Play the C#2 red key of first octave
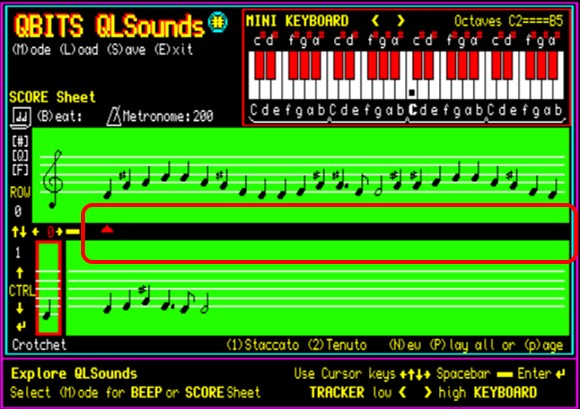The image size is (580, 409). coord(260,65)
